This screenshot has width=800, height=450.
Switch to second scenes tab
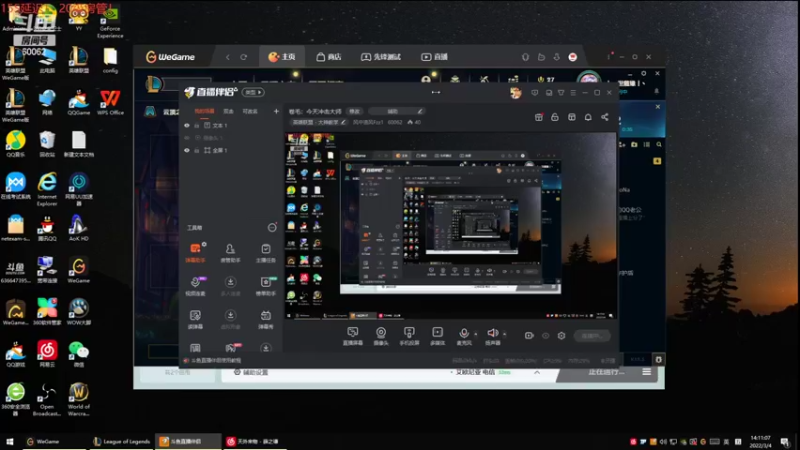coord(228,111)
